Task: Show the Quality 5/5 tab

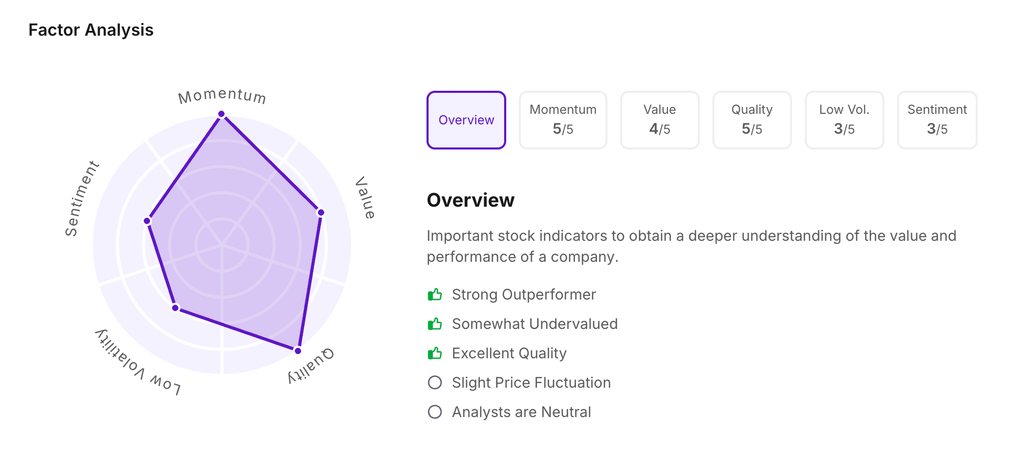Action: coord(752,120)
